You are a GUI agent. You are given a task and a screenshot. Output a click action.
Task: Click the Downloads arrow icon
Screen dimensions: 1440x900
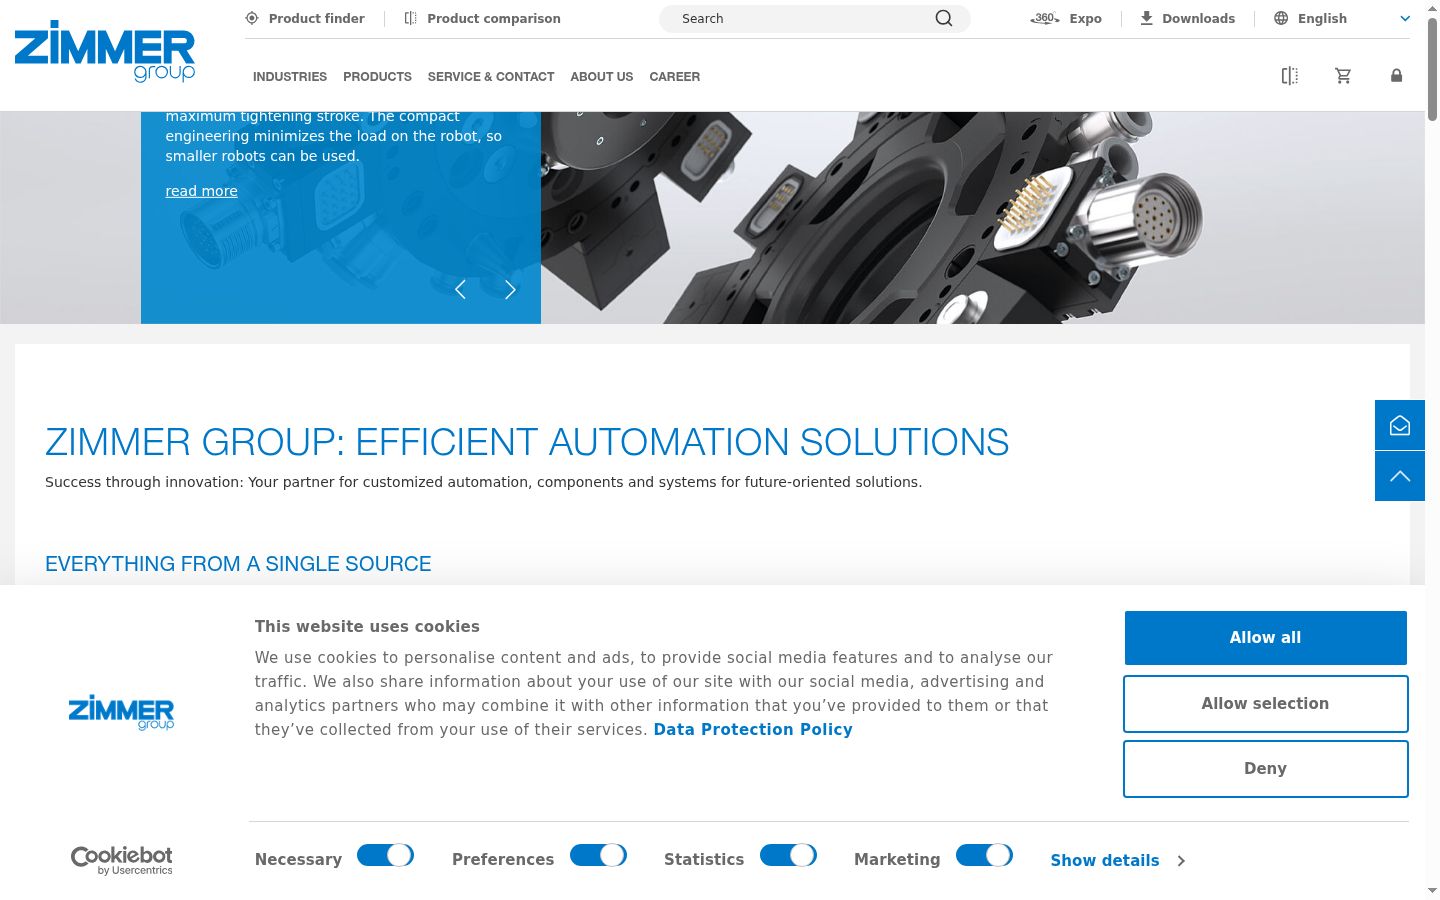tap(1147, 18)
